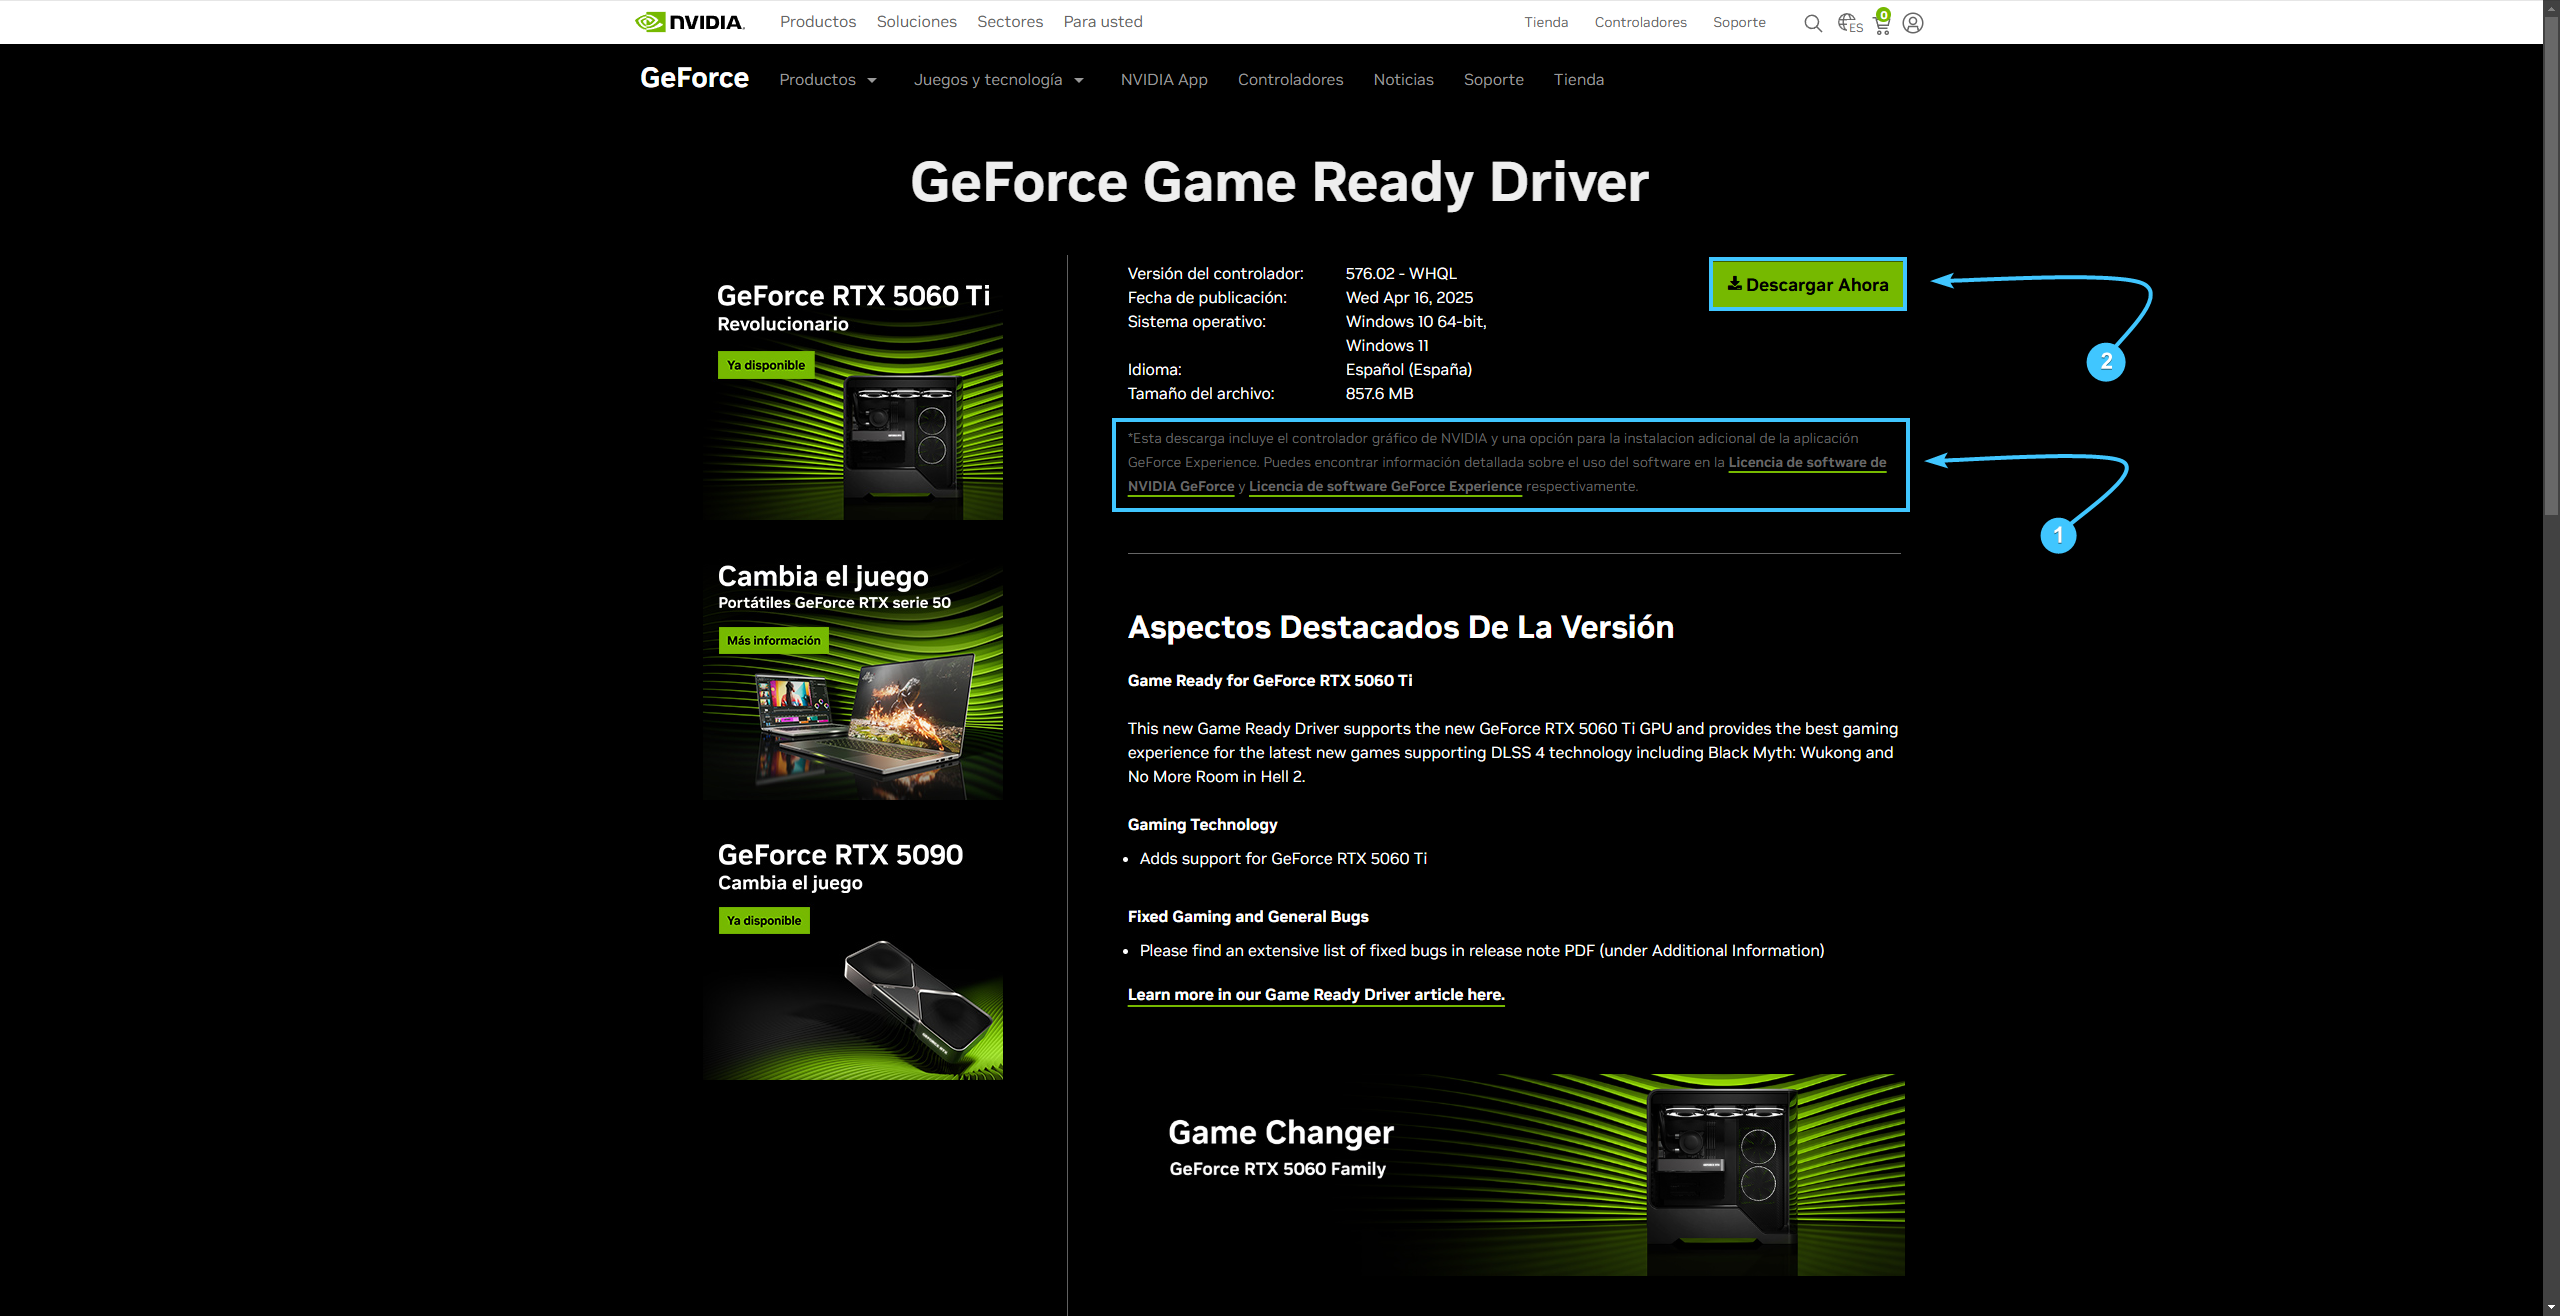
Task: Expand Juegos y tecnología dropdown
Action: click(999, 80)
